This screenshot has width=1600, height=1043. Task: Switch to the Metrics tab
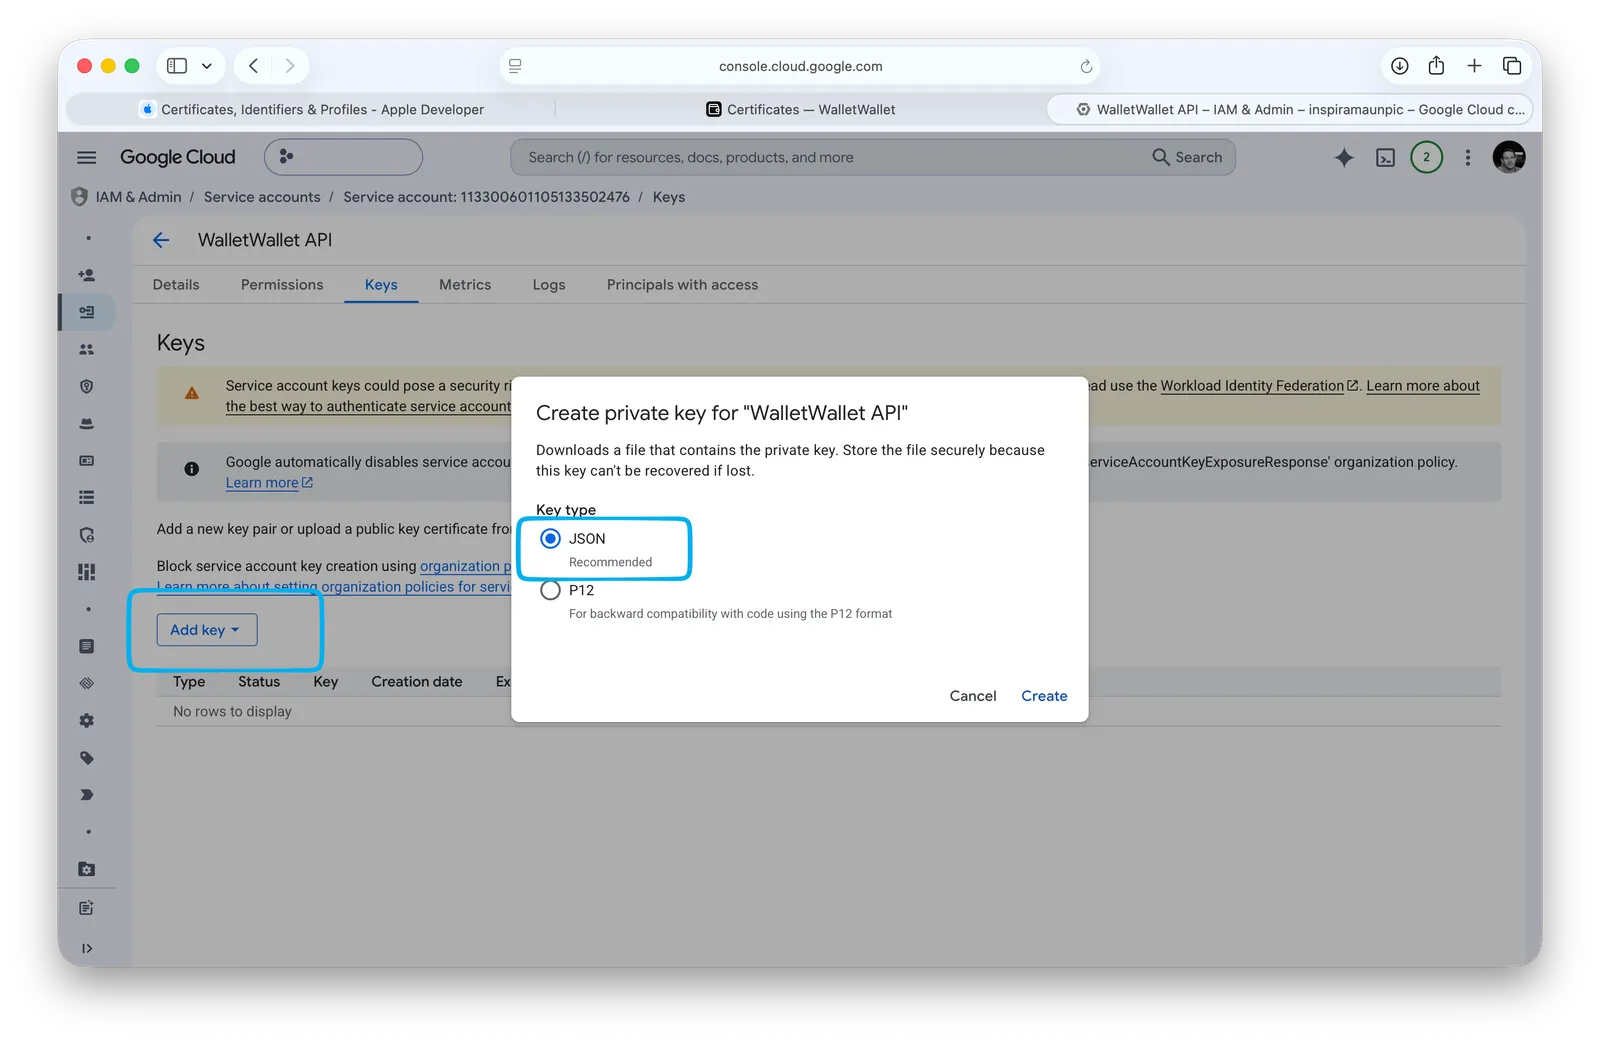(465, 285)
